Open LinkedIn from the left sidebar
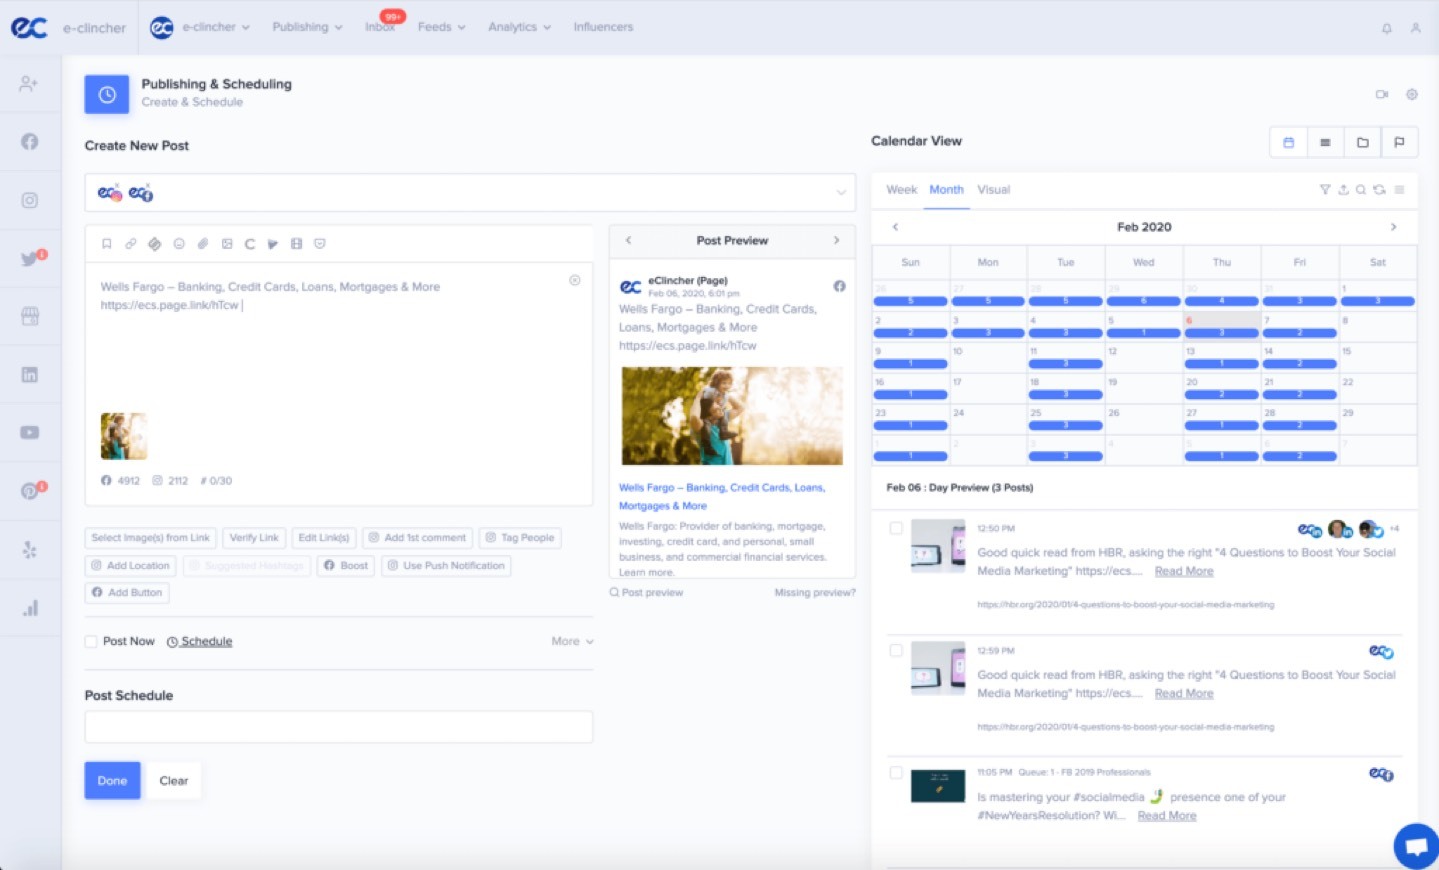 pos(30,375)
